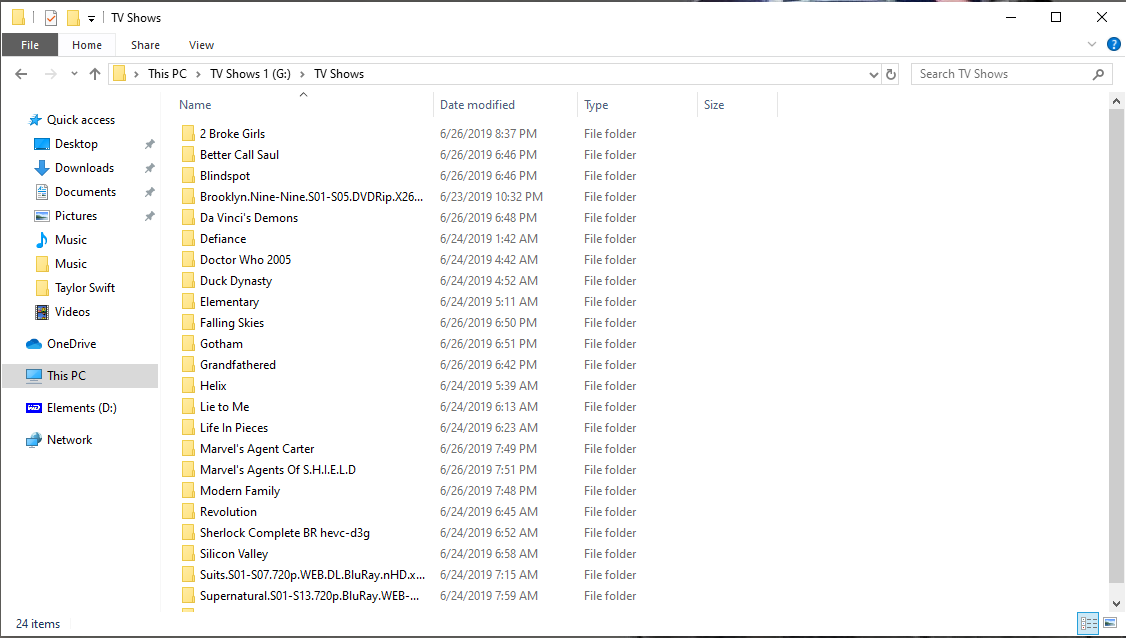This screenshot has width=1126, height=638.
Task: Click the TV Shows breadcrumb segment
Action: pyautogui.click(x=339, y=74)
